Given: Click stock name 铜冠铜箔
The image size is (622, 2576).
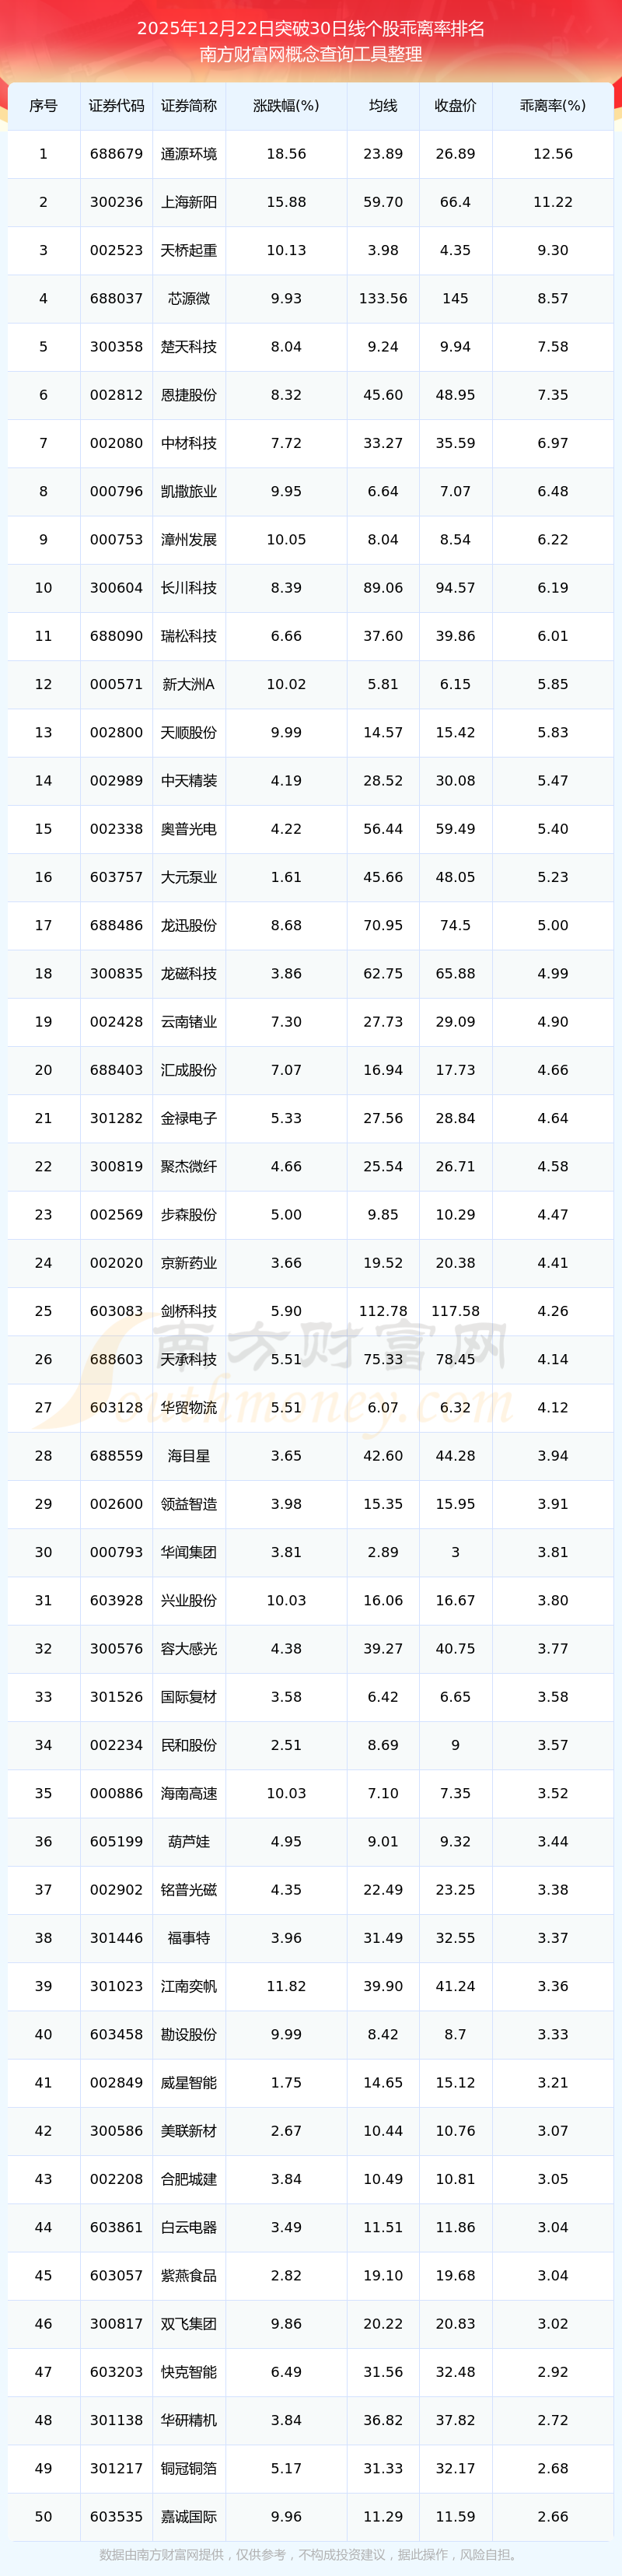Looking at the screenshot, I should click(x=189, y=2468).
